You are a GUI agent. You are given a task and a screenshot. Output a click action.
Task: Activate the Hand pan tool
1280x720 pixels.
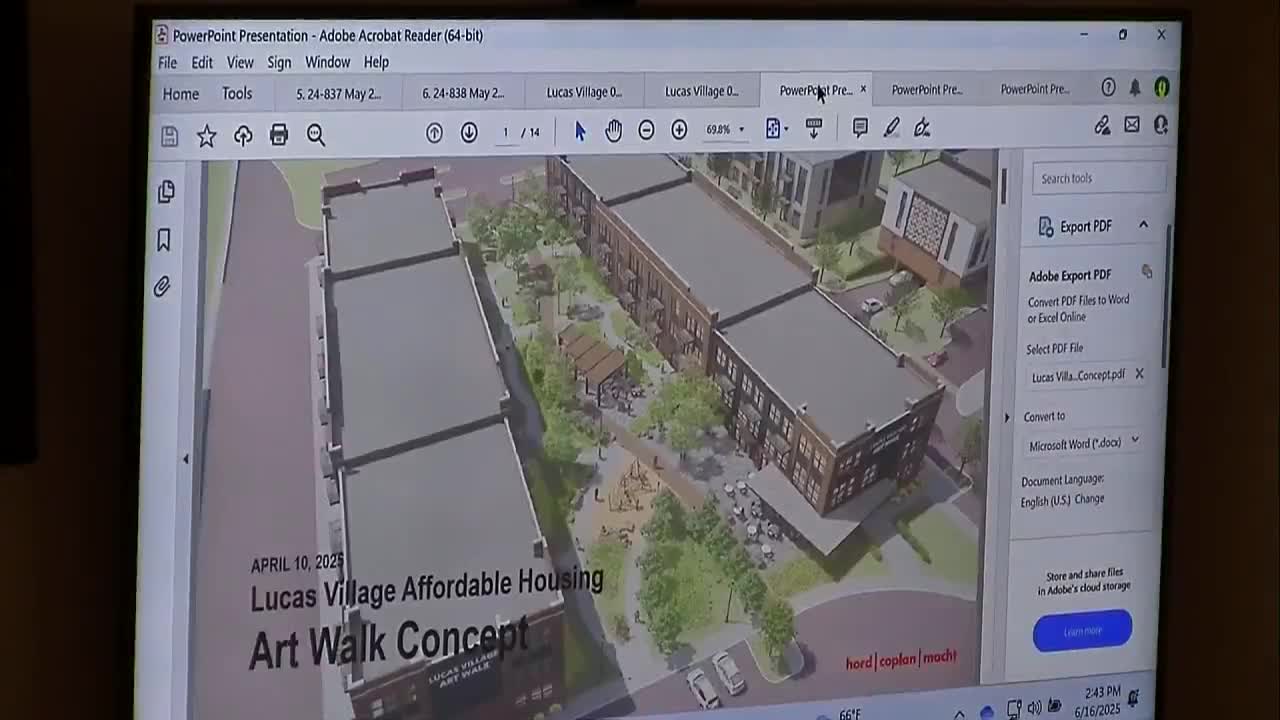(613, 130)
